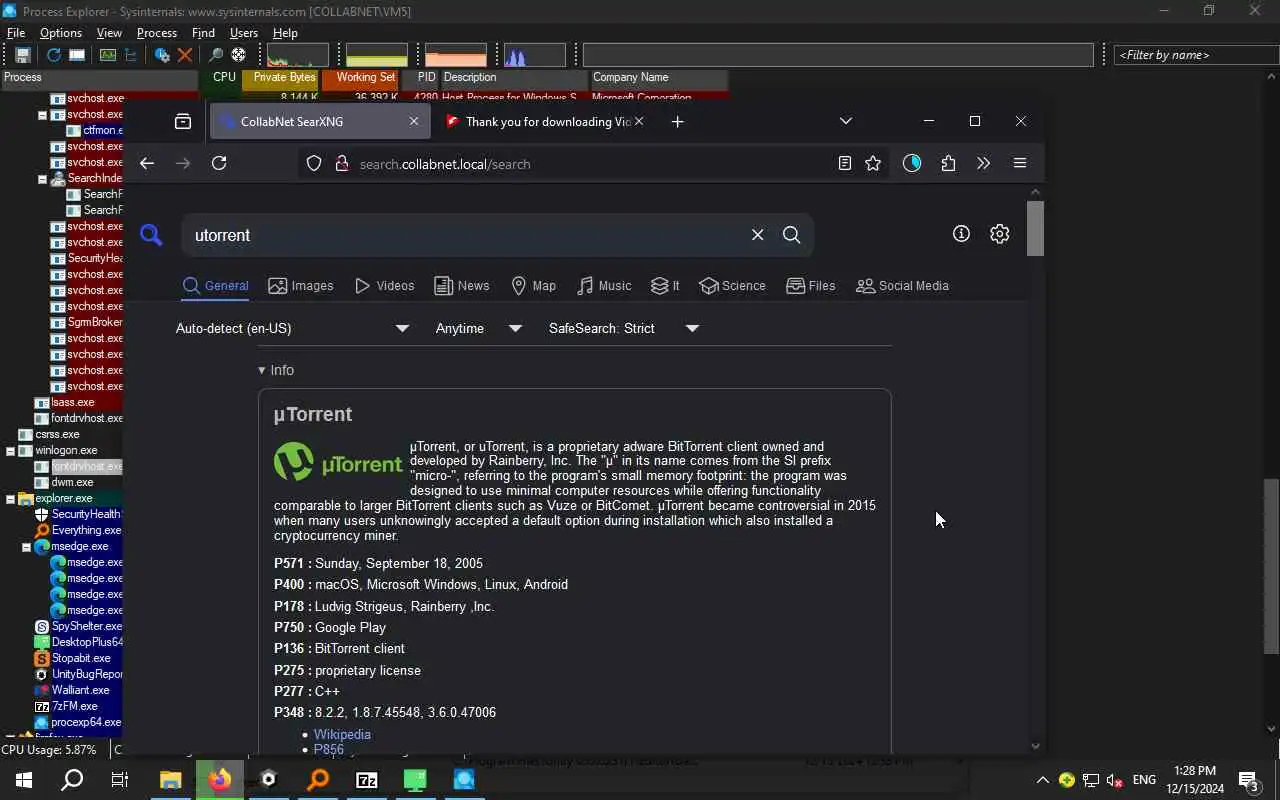Click the Properties gear icon in Process Explorer toolbar
This screenshot has width=1280, height=800.
click(x=161, y=55)
